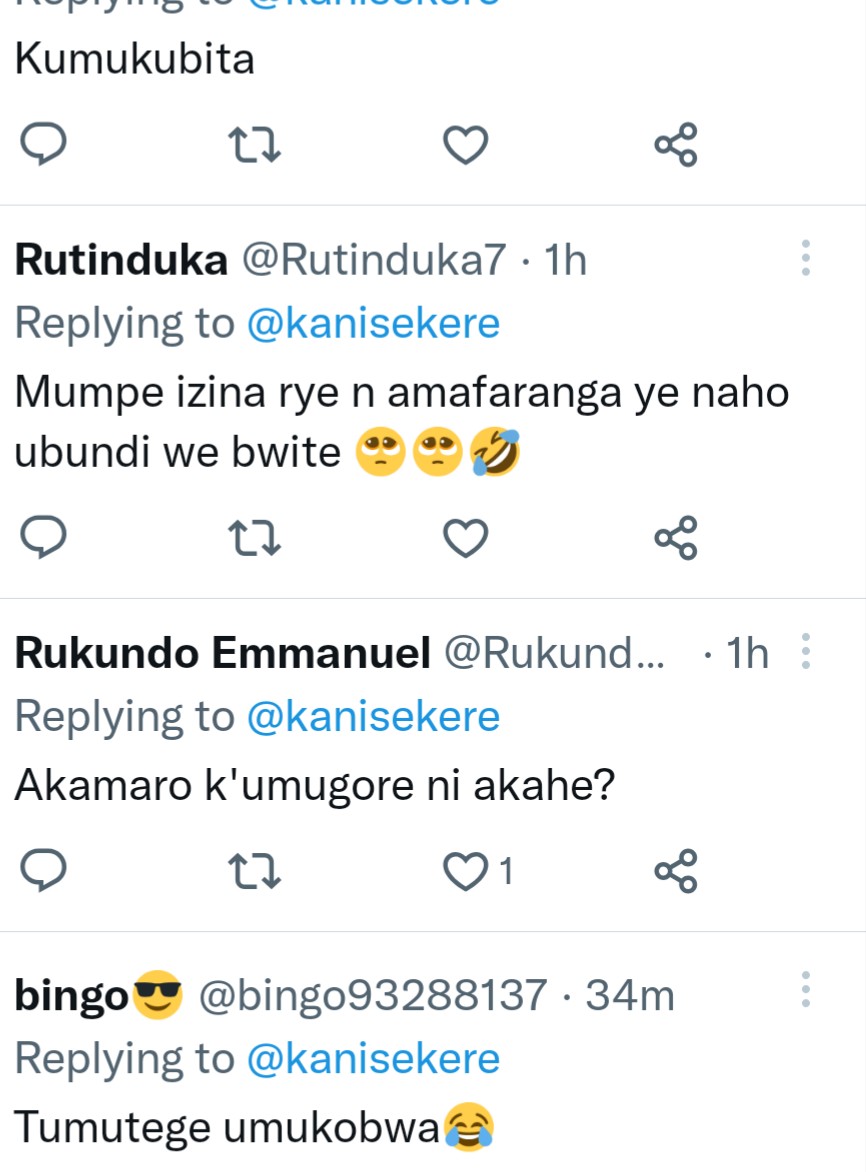Like the Kumukubita tweet

pyautogui.click(x=465, y=146)
